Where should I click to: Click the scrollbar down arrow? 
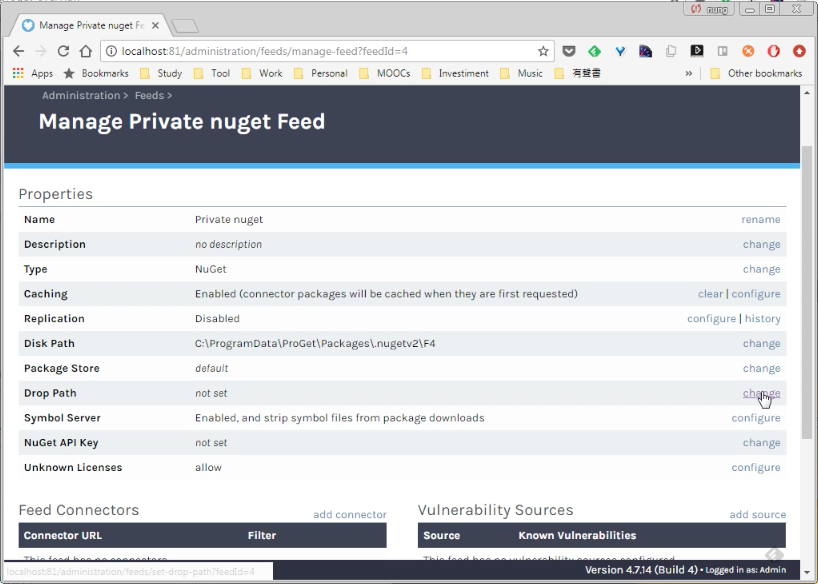coord(807,573)
